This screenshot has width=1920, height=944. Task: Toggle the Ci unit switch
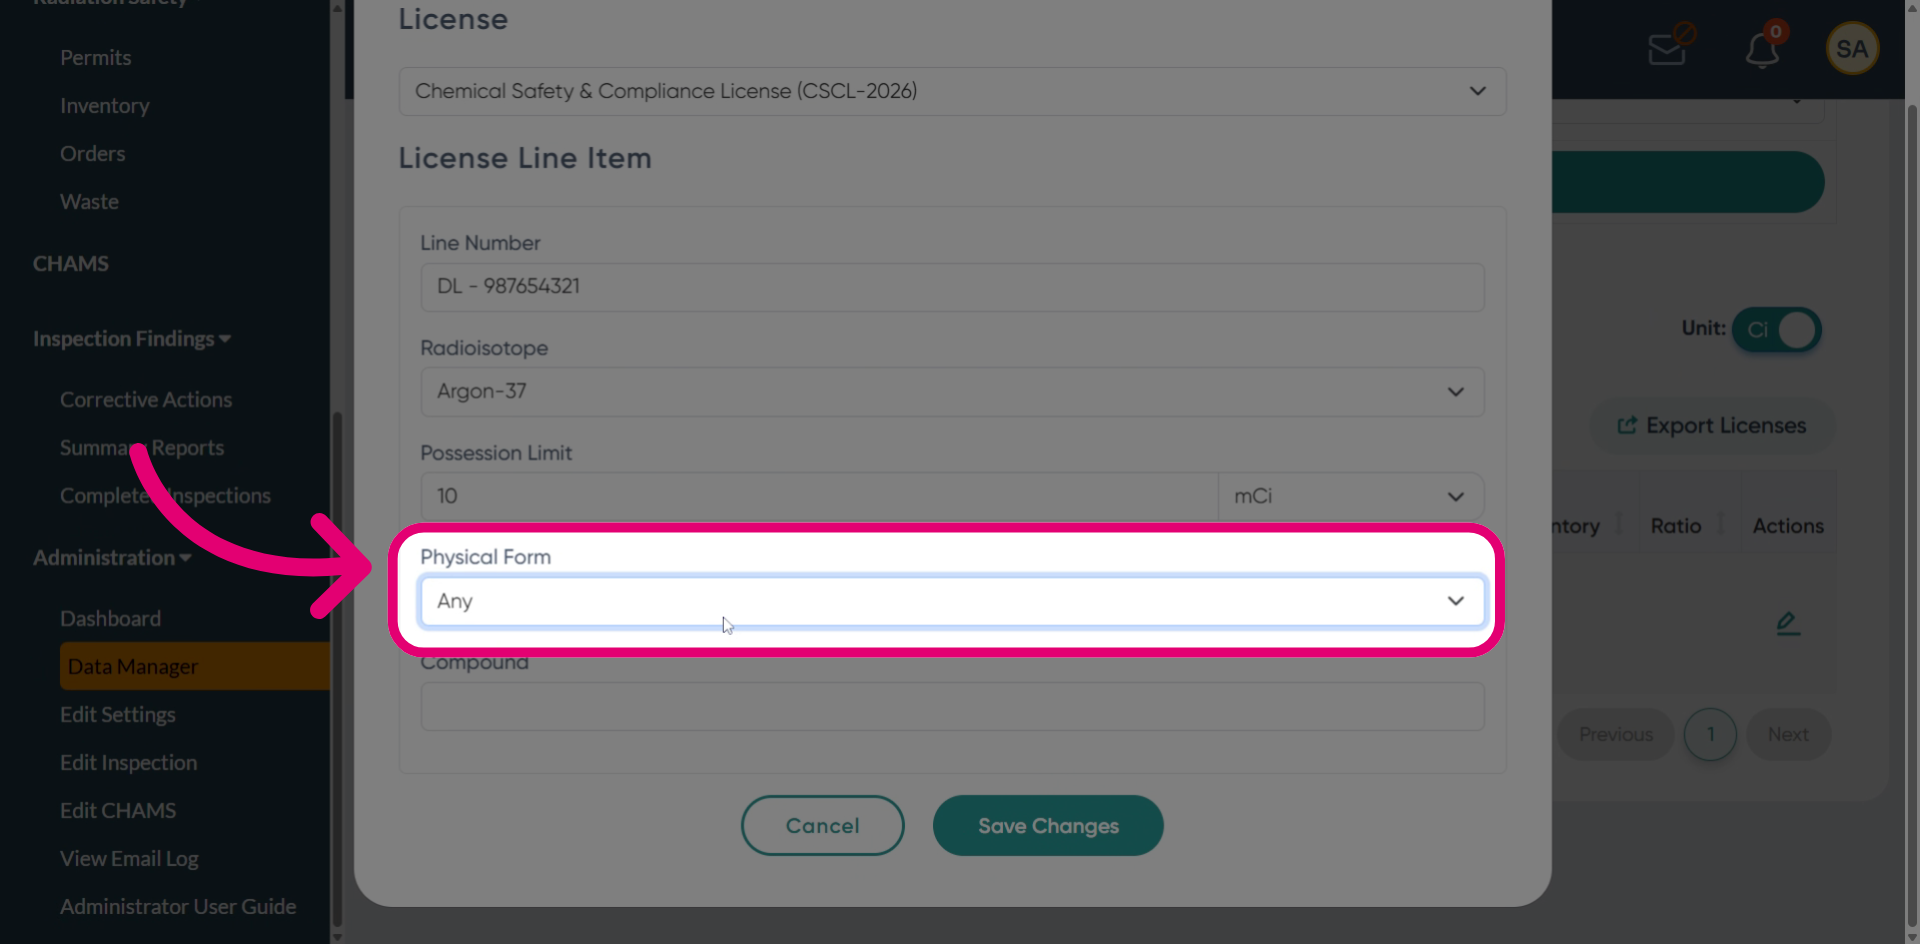pyautogui.click(x=1777, y=329)
